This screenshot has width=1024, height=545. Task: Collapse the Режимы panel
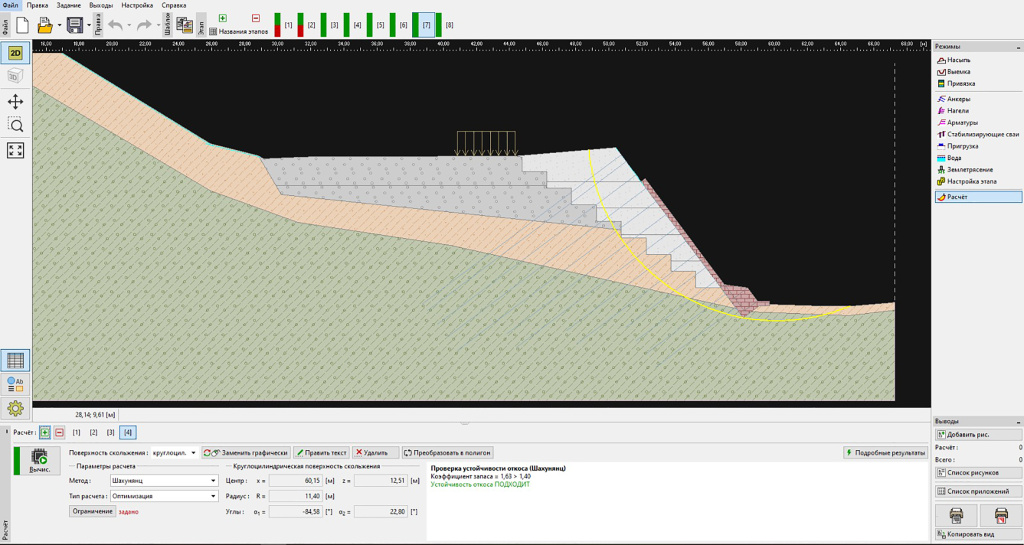click(1017, 47)
